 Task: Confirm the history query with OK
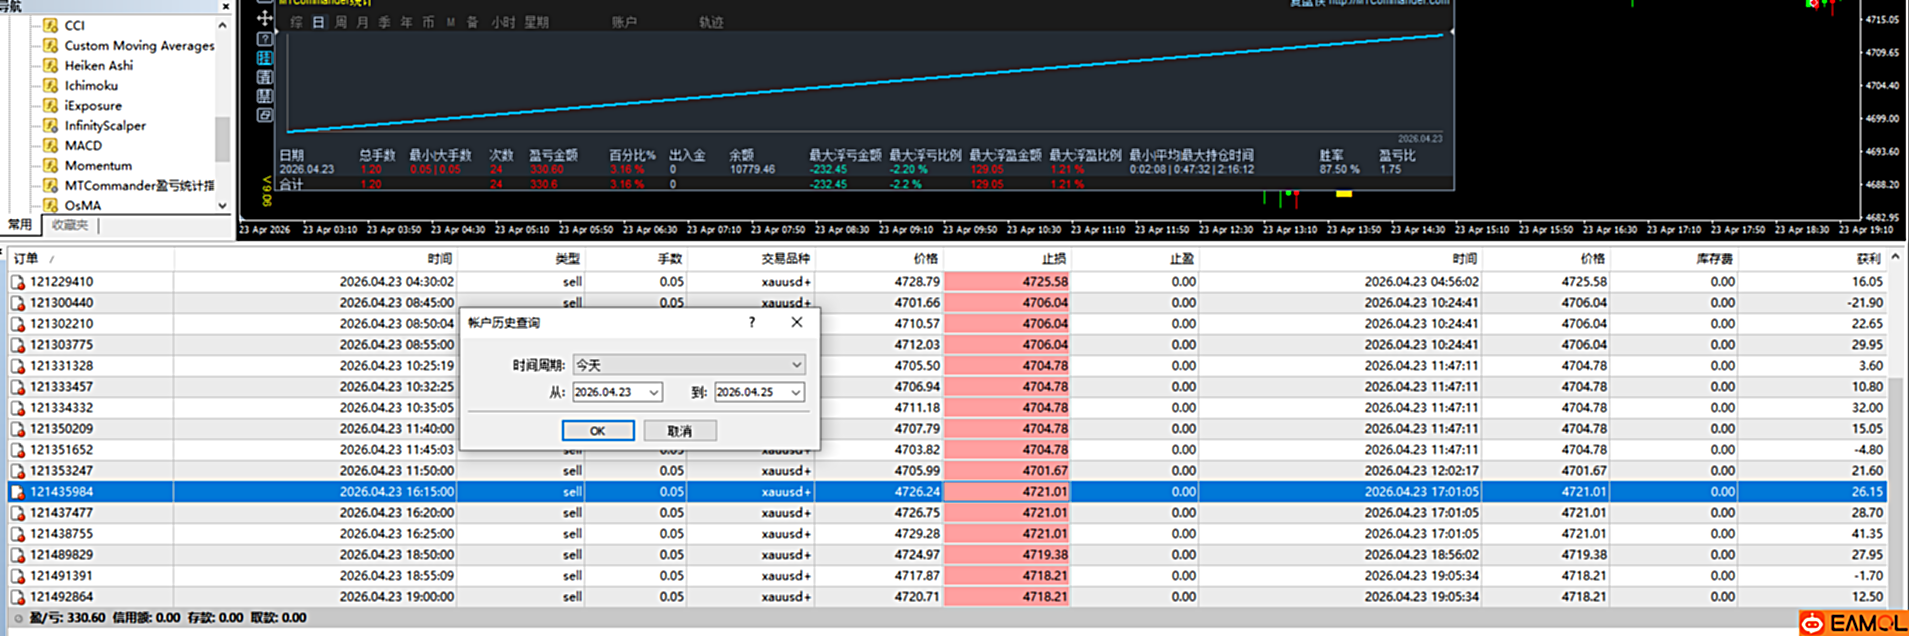(x=597, y=431)
